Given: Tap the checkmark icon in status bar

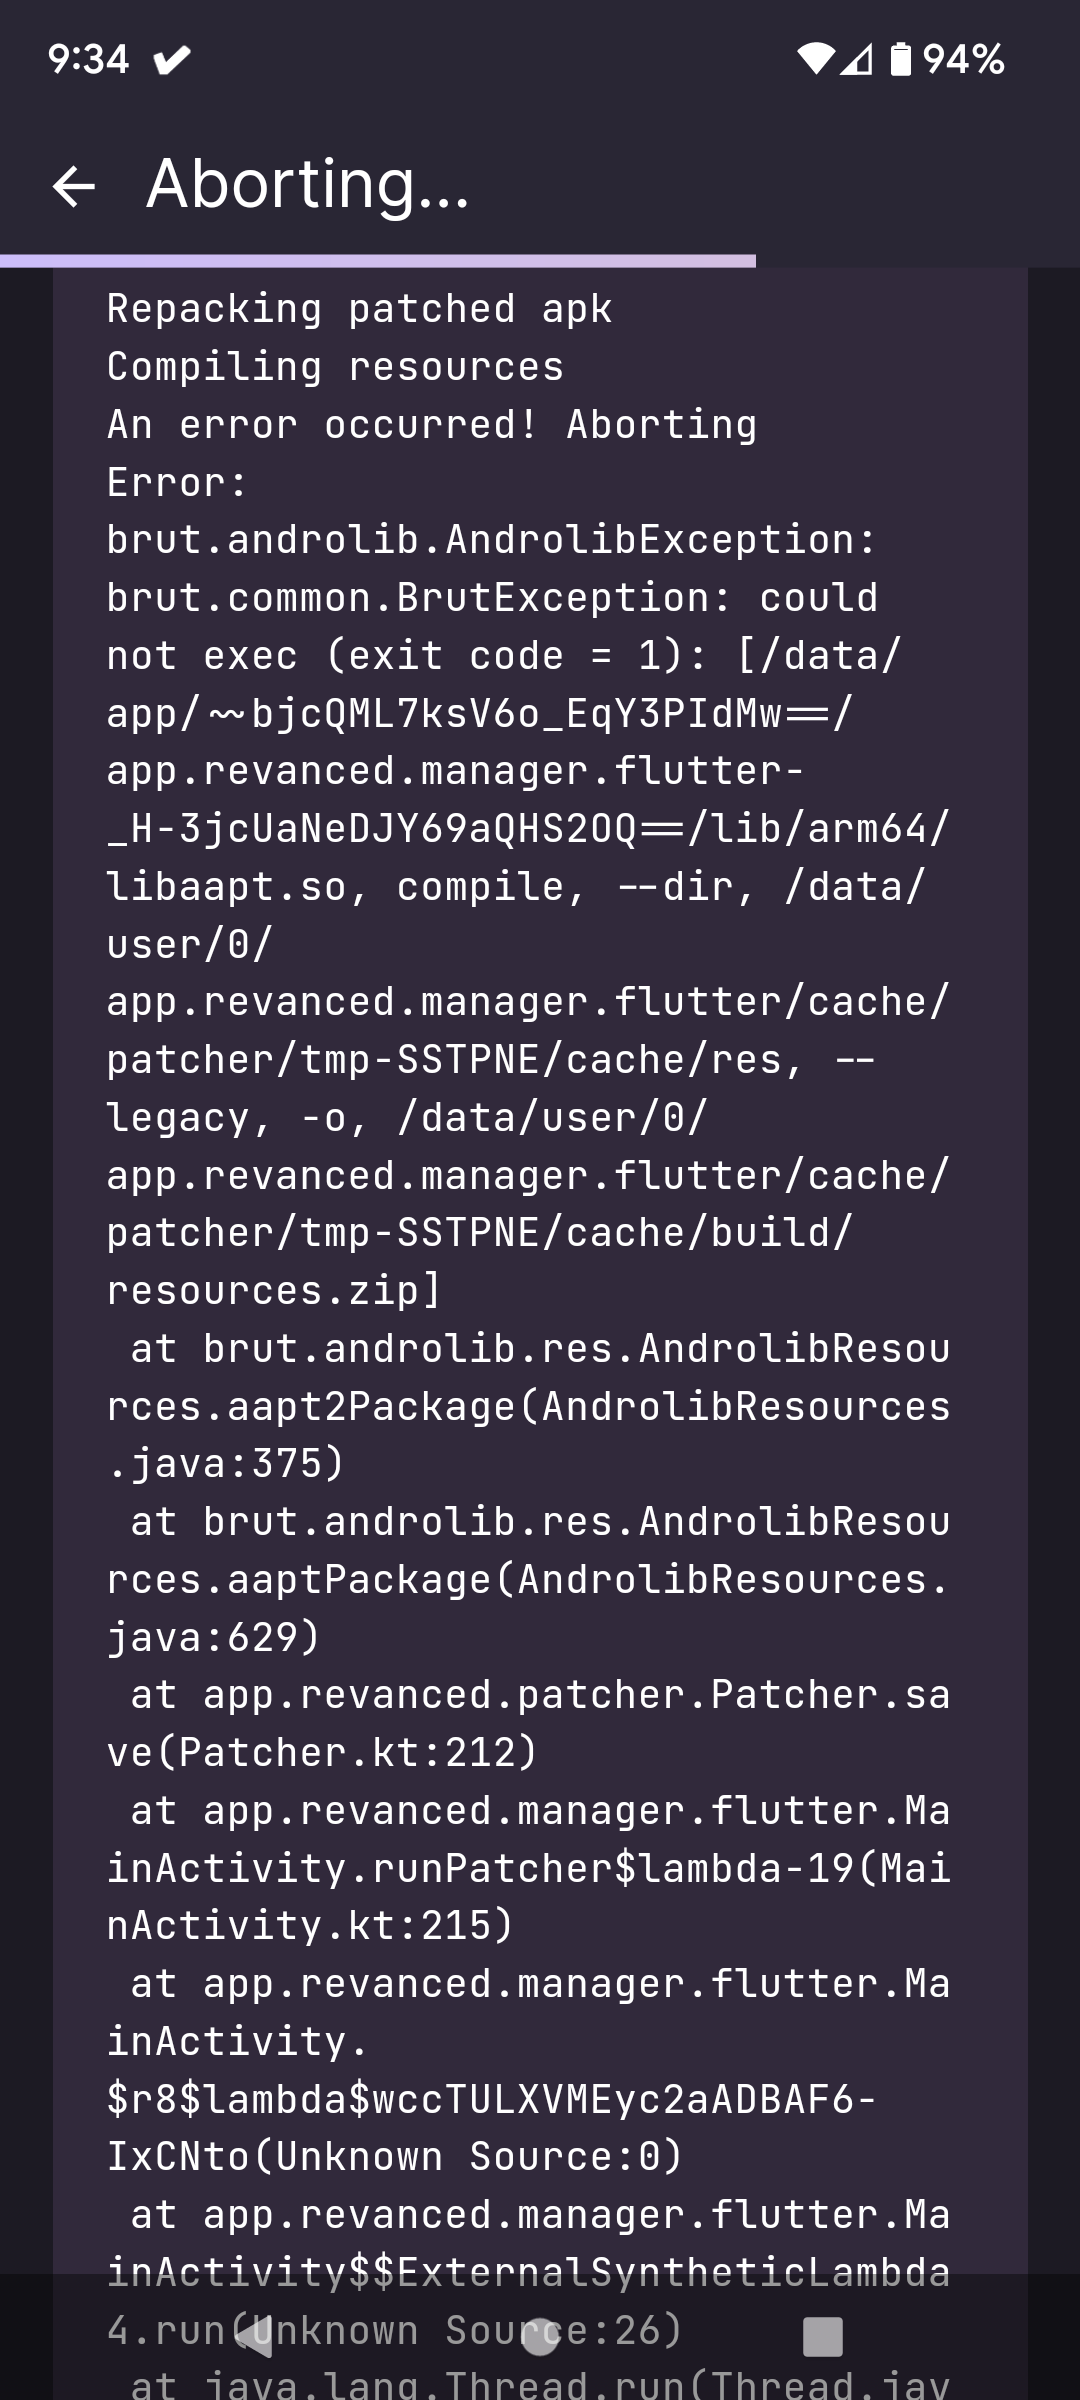Looking at the screenshot, I should coord(170,60).
